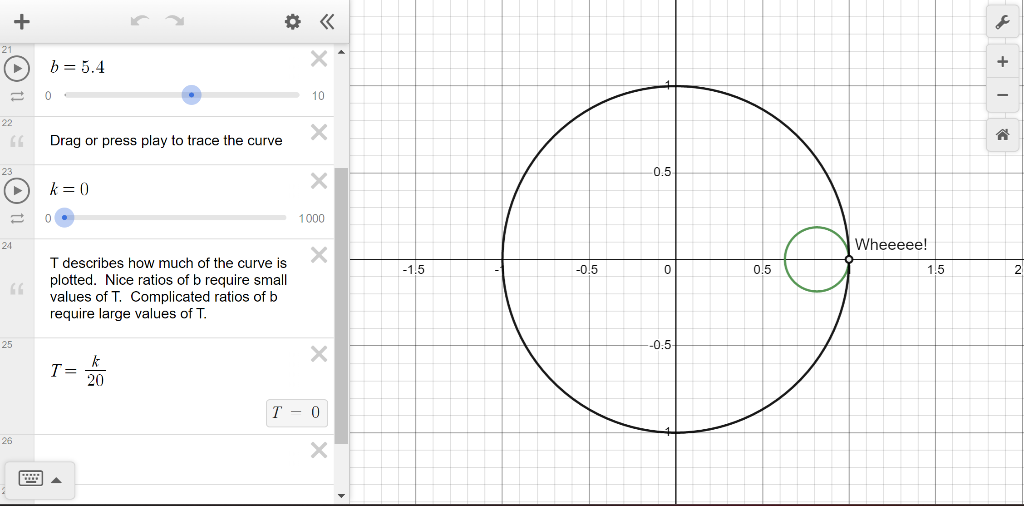This screenshot has width=1024, height=506.
Task: Click the 'T describes how much' note text
Action: coord(168,289)
